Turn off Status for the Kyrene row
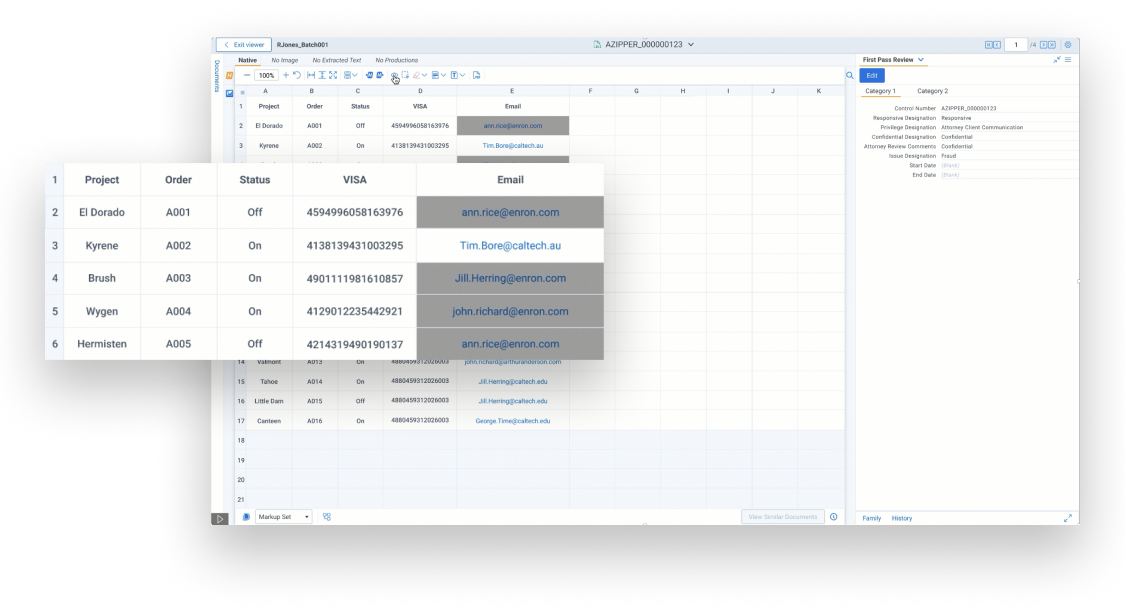Viewport: 1125px width, 614px height. [254, 245]
